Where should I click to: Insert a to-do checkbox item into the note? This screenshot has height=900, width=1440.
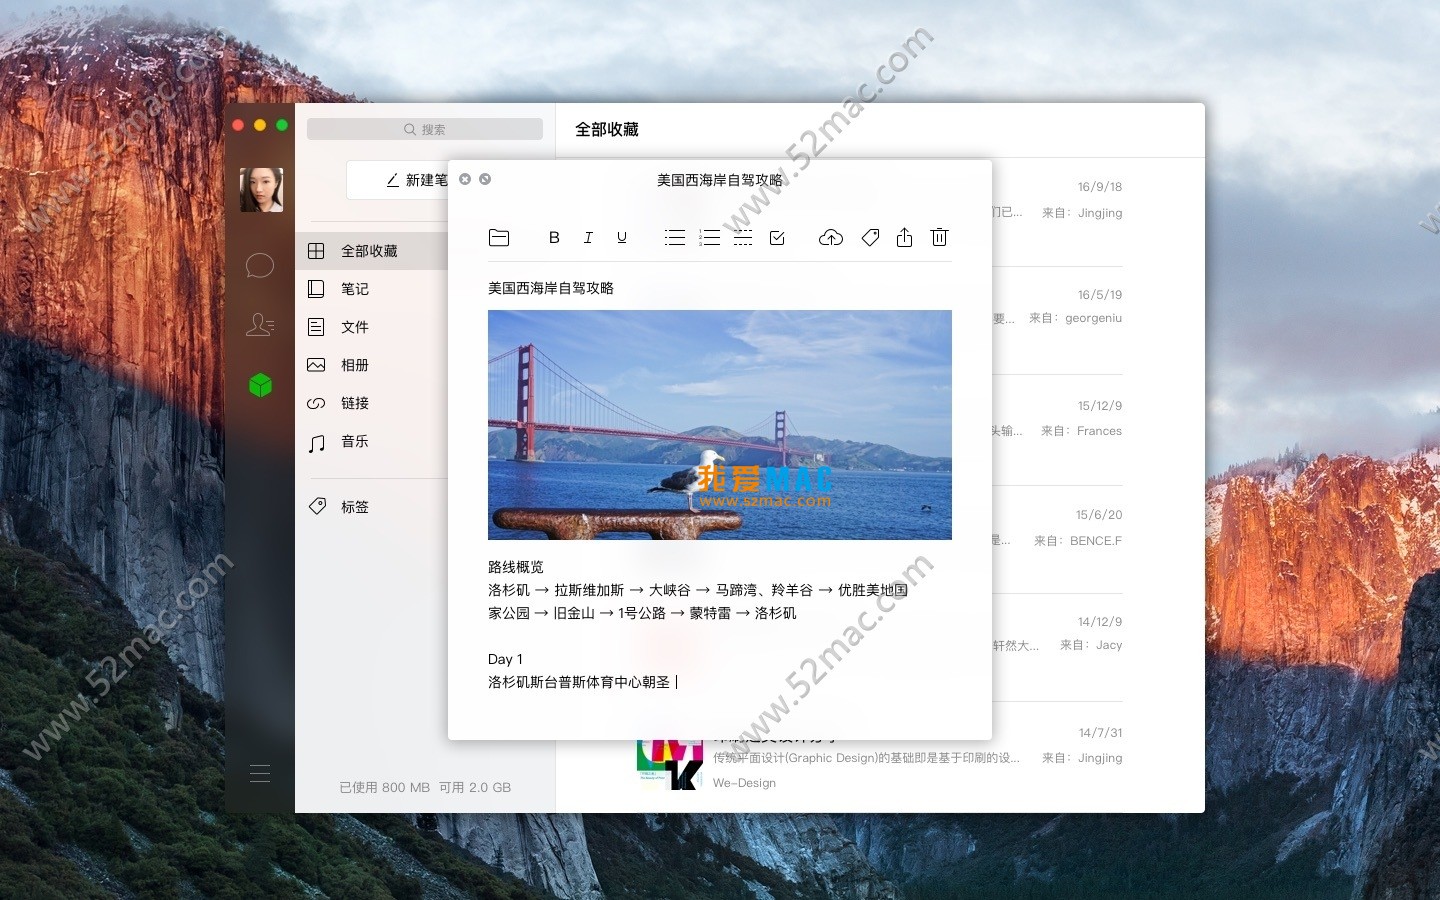tap(777, 237)
